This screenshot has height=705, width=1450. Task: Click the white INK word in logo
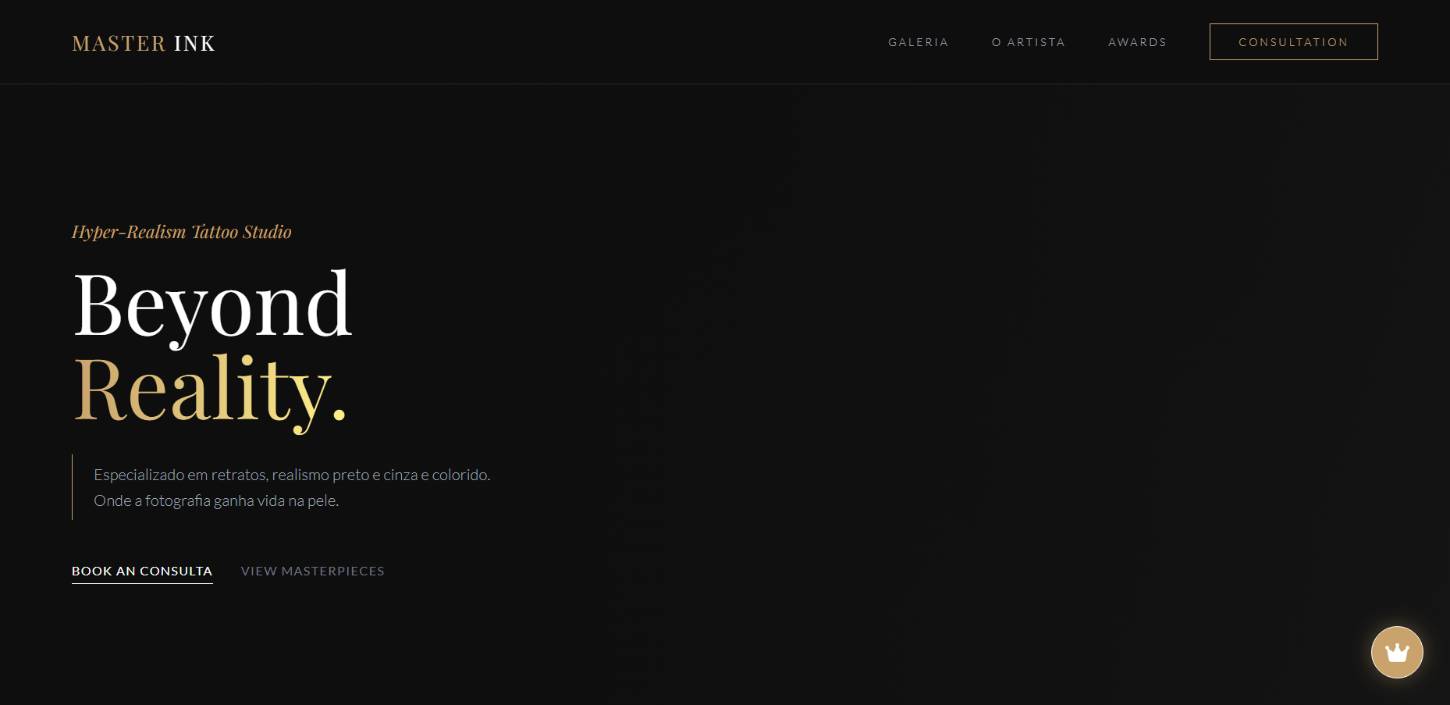pyautogui.click(x=195, y=43)
